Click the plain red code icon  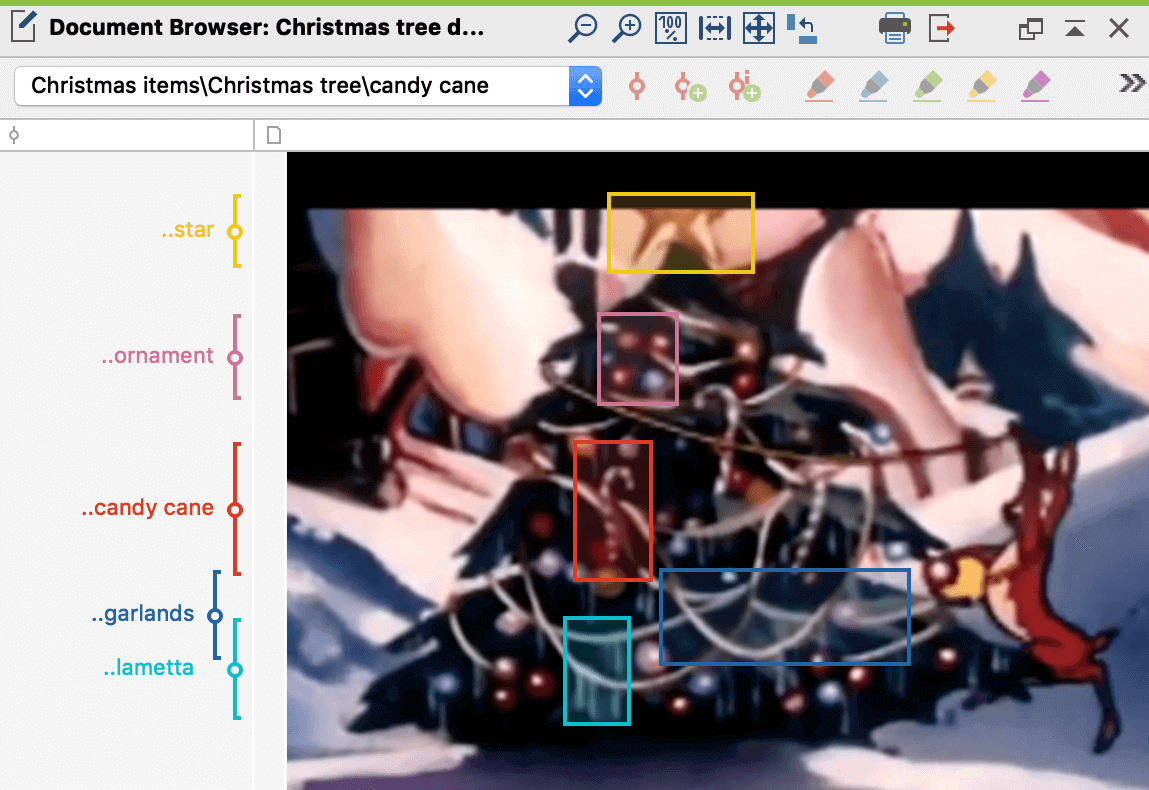point(637,86)
